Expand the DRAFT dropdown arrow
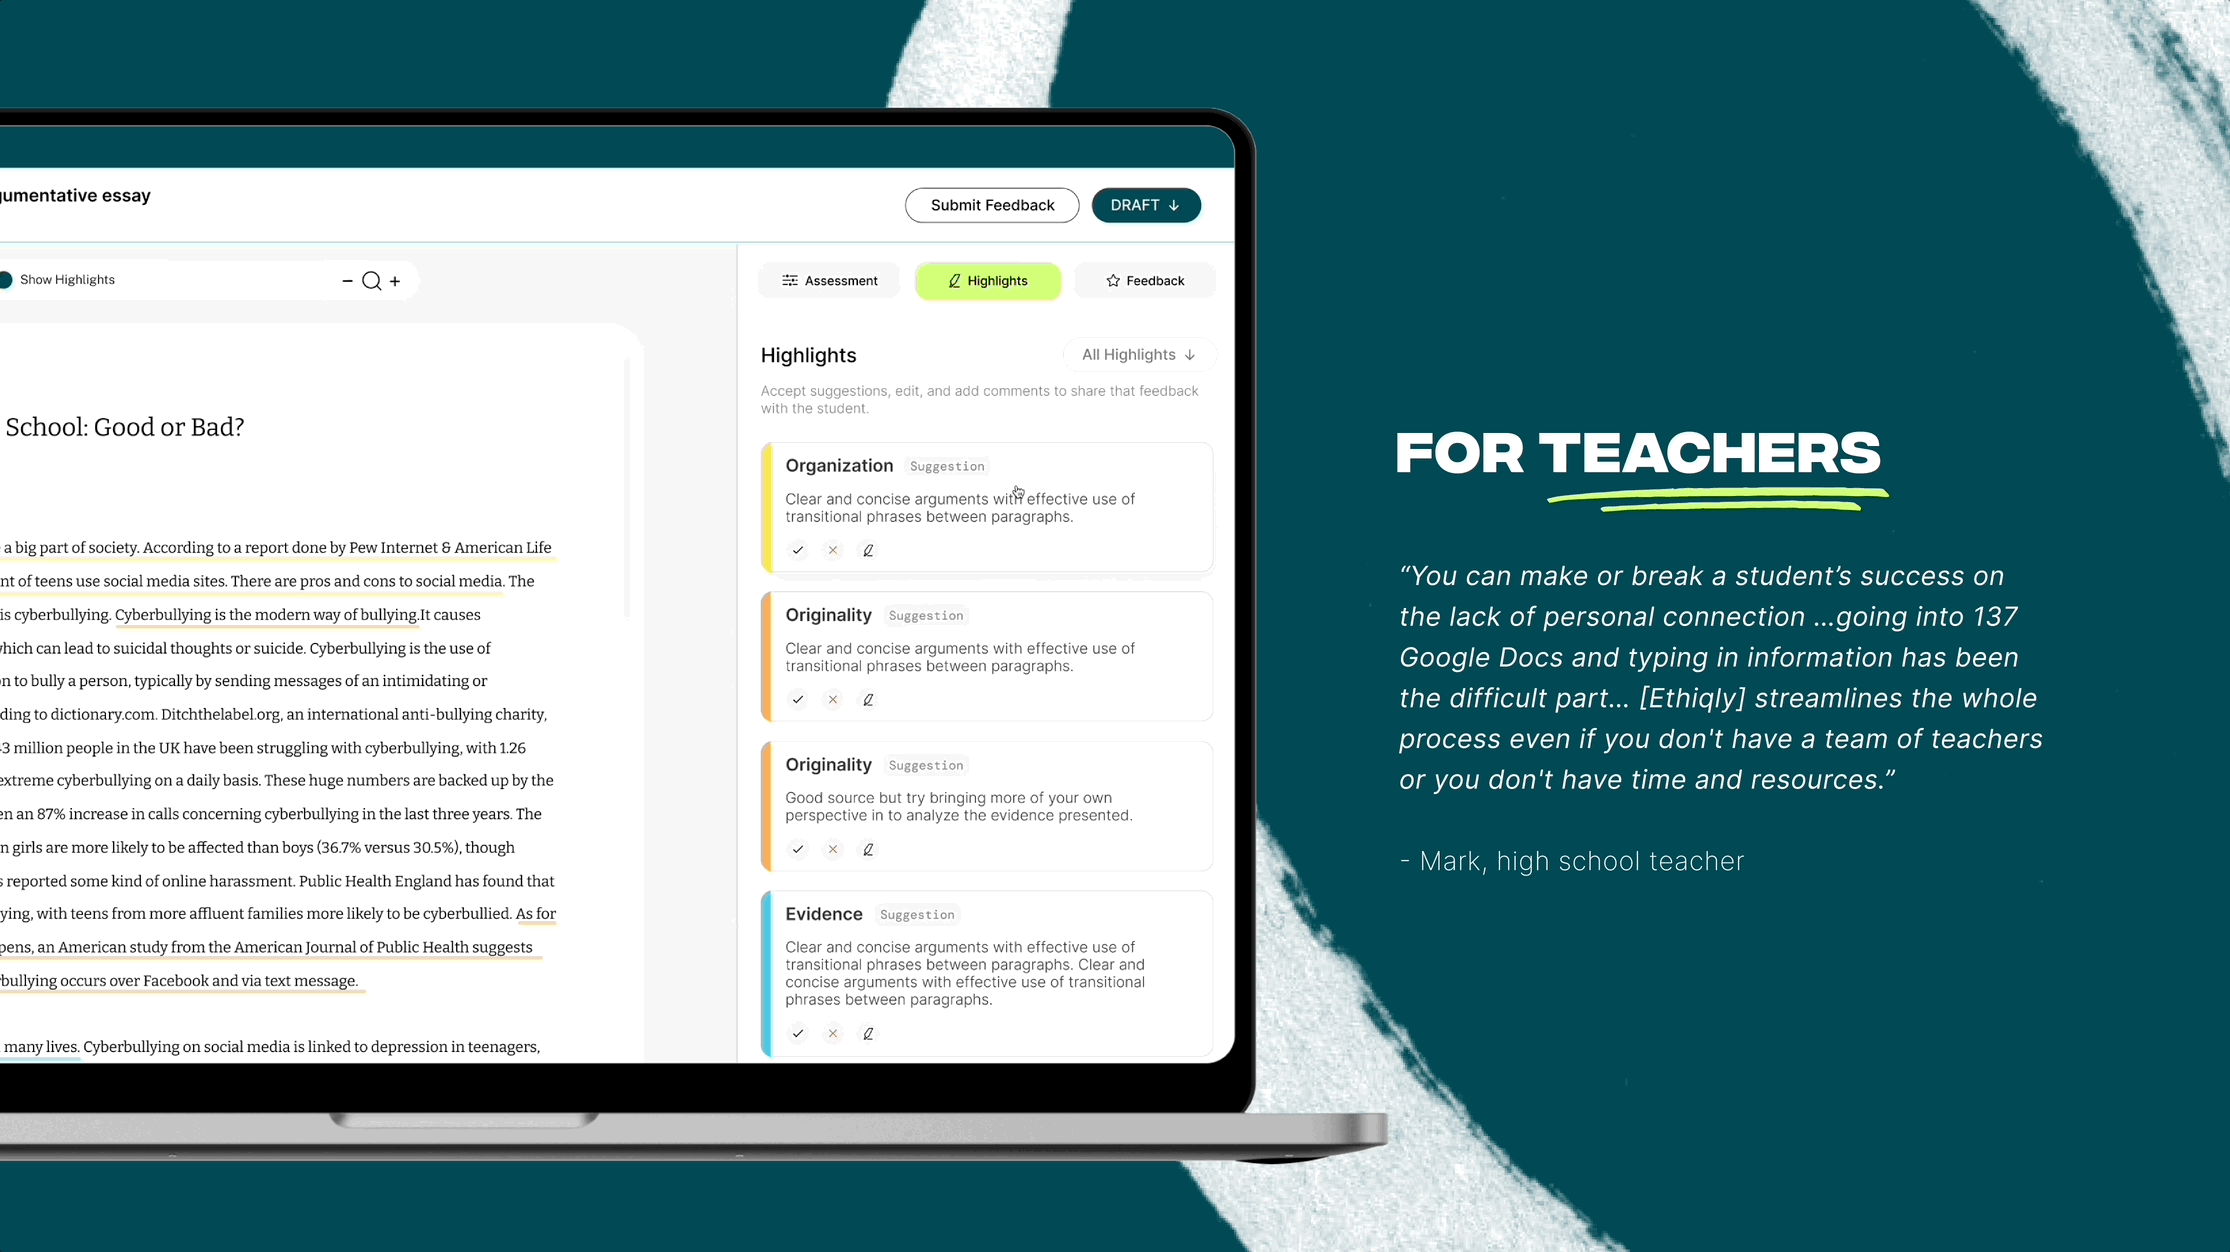This screenshot has height=1252, width=2230. (1173, 205)
